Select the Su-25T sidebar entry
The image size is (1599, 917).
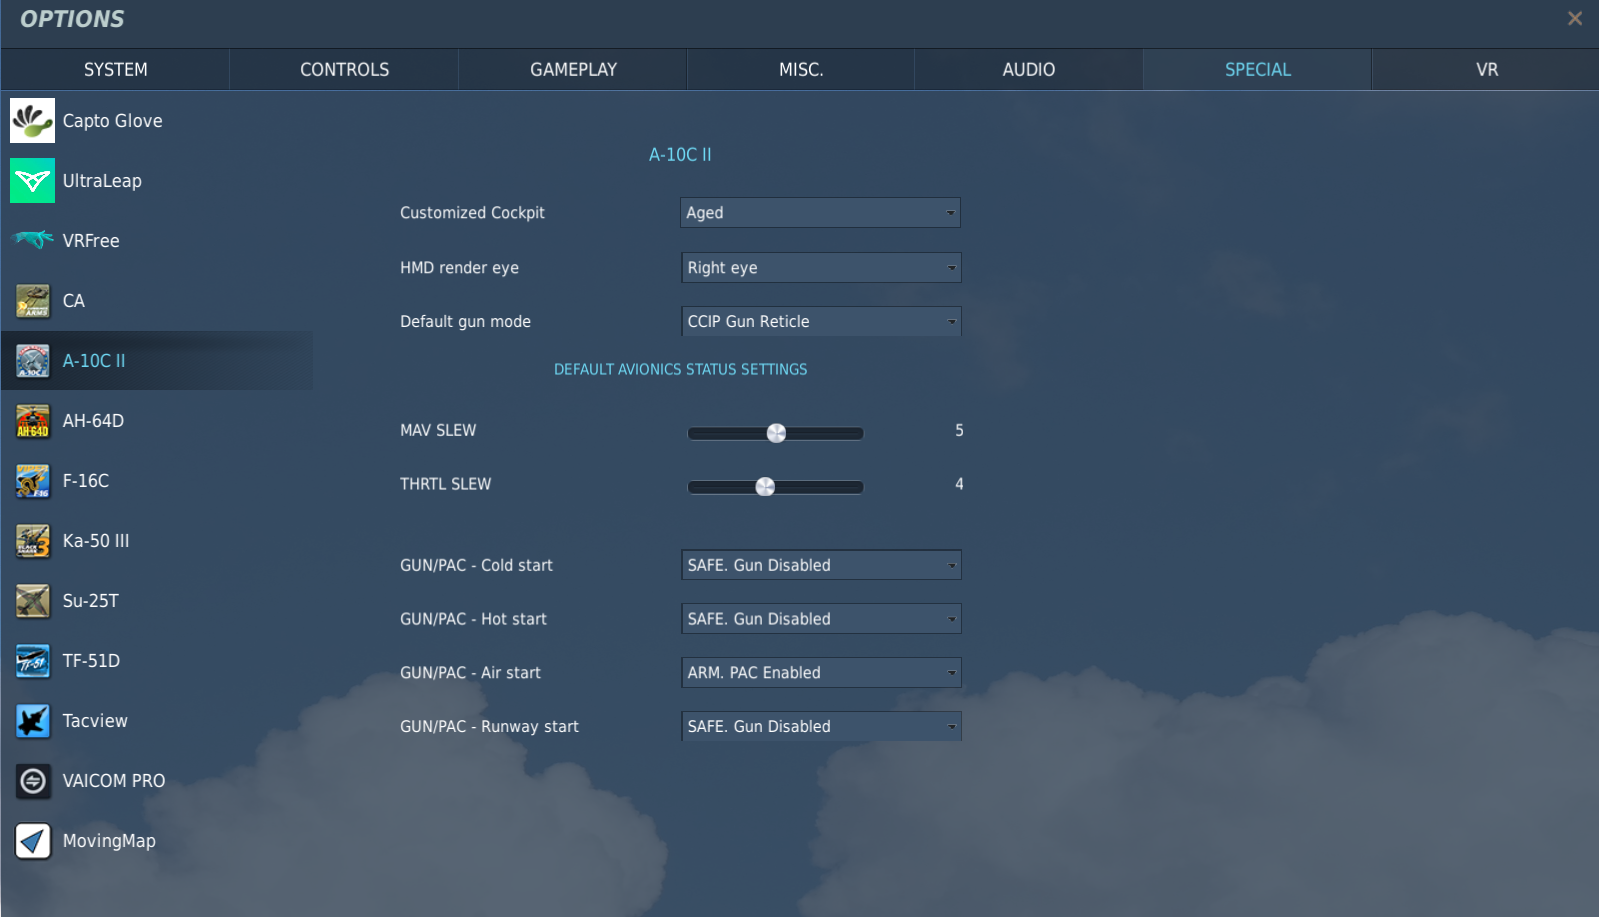pos(157,601)
